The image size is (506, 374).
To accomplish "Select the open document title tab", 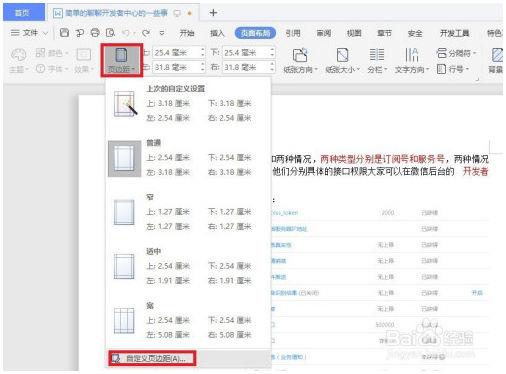I will point(123,13).
